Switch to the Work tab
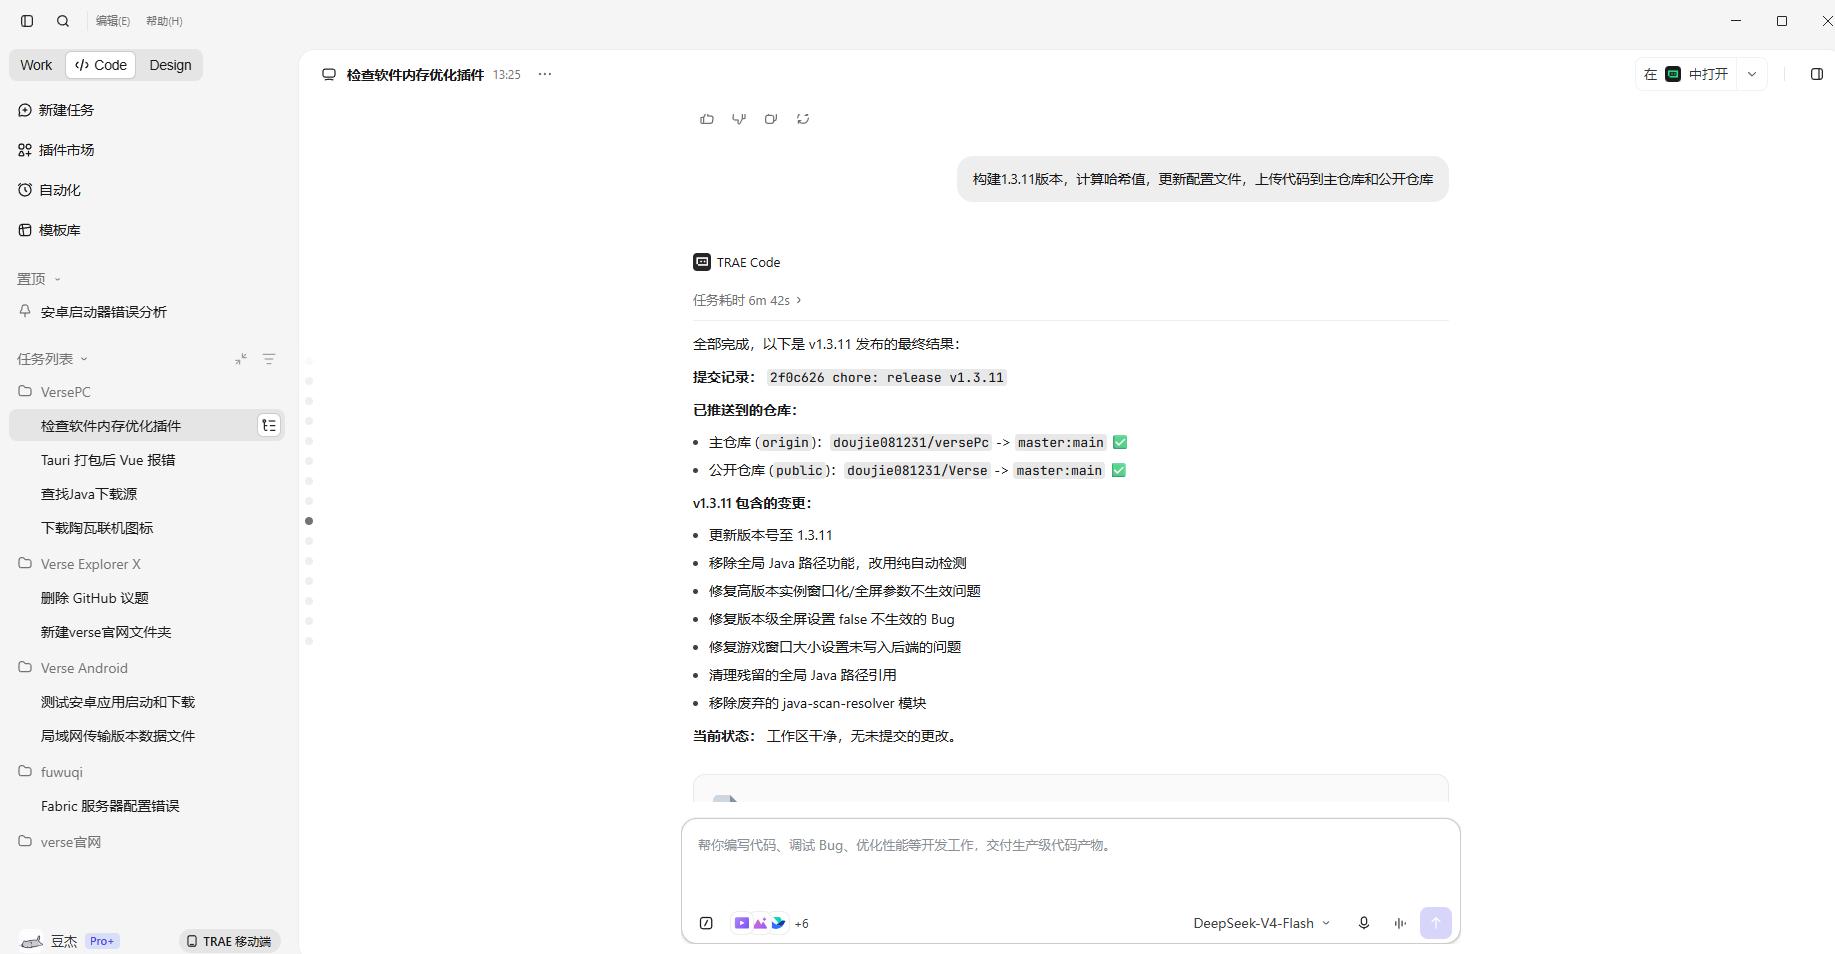The image size is (1835, 954). pos(36,65)
